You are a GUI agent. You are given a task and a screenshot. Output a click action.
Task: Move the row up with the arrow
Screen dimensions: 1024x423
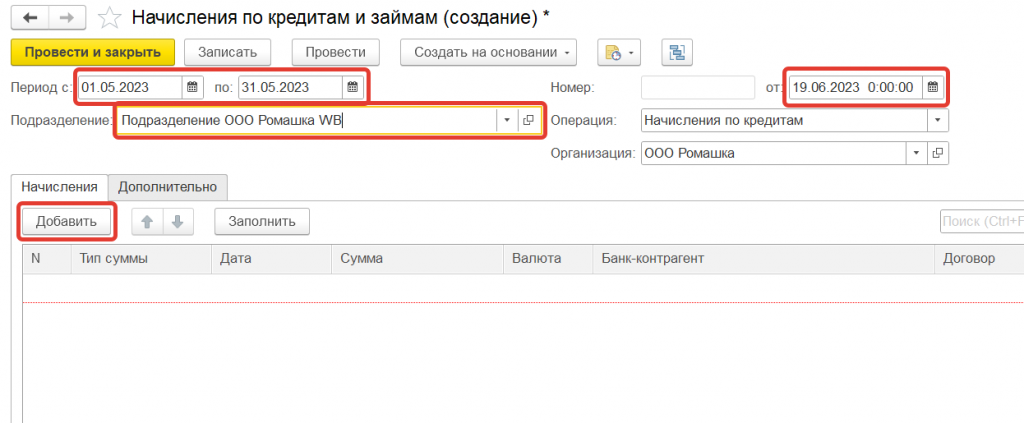click(147, 221)
